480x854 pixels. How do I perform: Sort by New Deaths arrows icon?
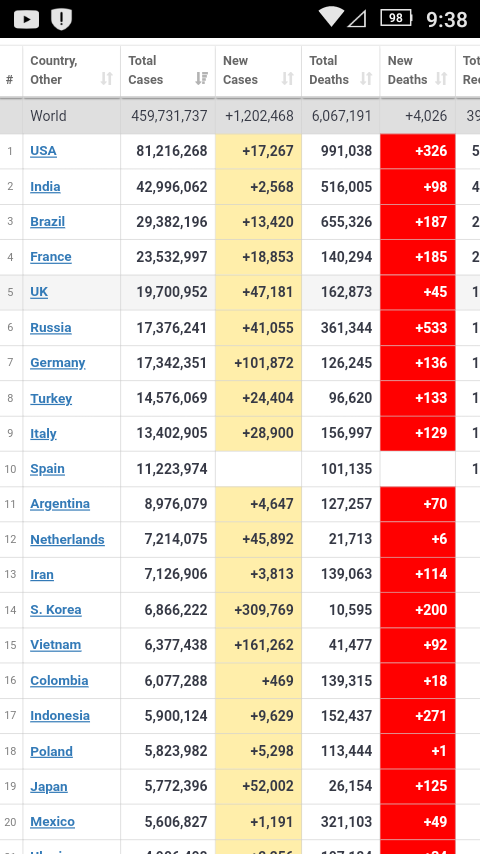tap(441, 79)
